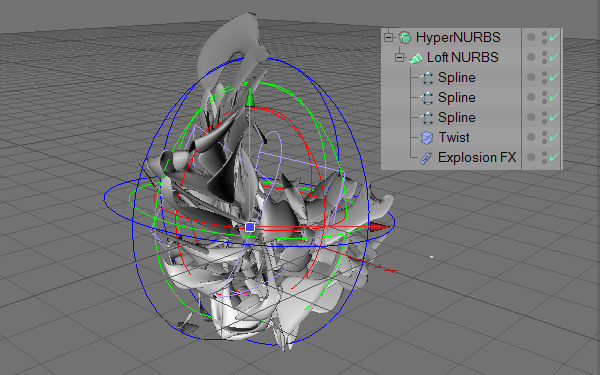Click the third Spline object icon
The height and width of the screenshot is (375, 600).
427,118
